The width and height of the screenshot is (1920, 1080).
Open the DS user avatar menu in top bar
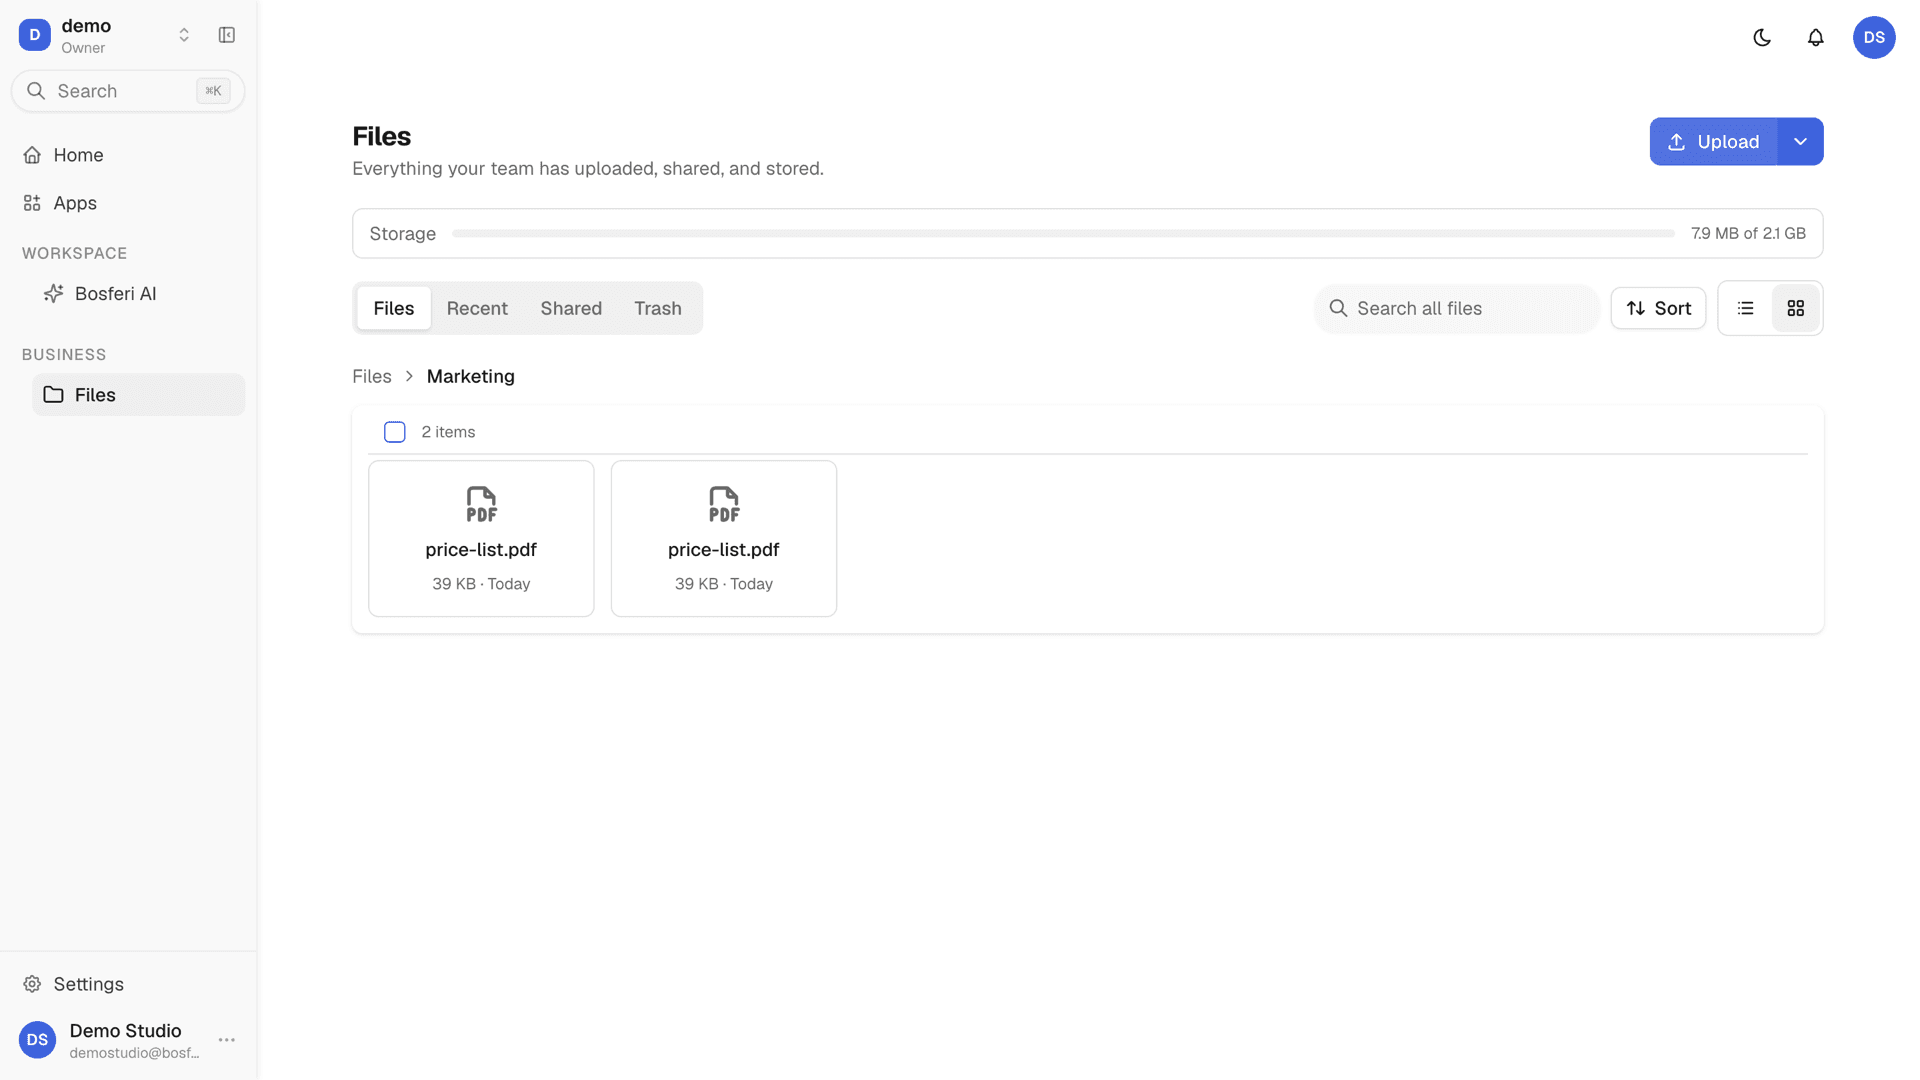(1874, 37)
